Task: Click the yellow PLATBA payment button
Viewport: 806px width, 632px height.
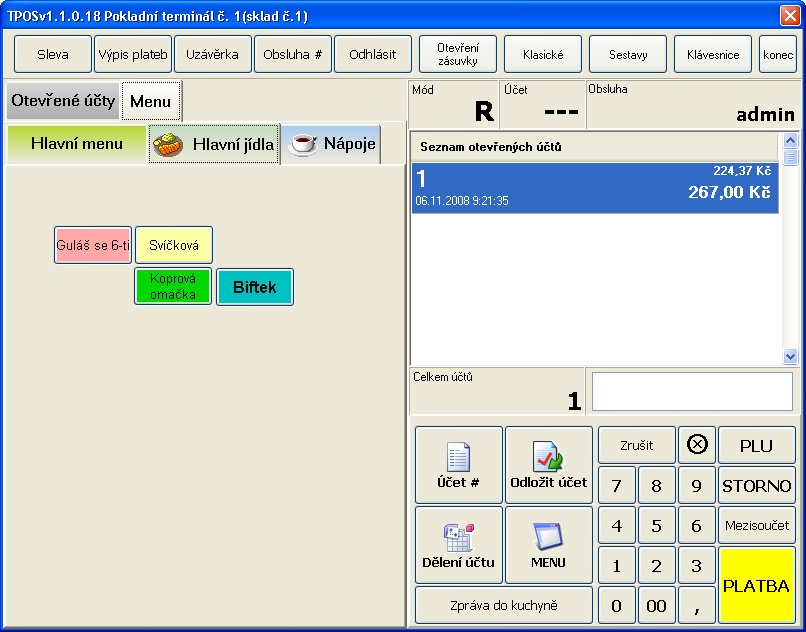Action: 757,585
